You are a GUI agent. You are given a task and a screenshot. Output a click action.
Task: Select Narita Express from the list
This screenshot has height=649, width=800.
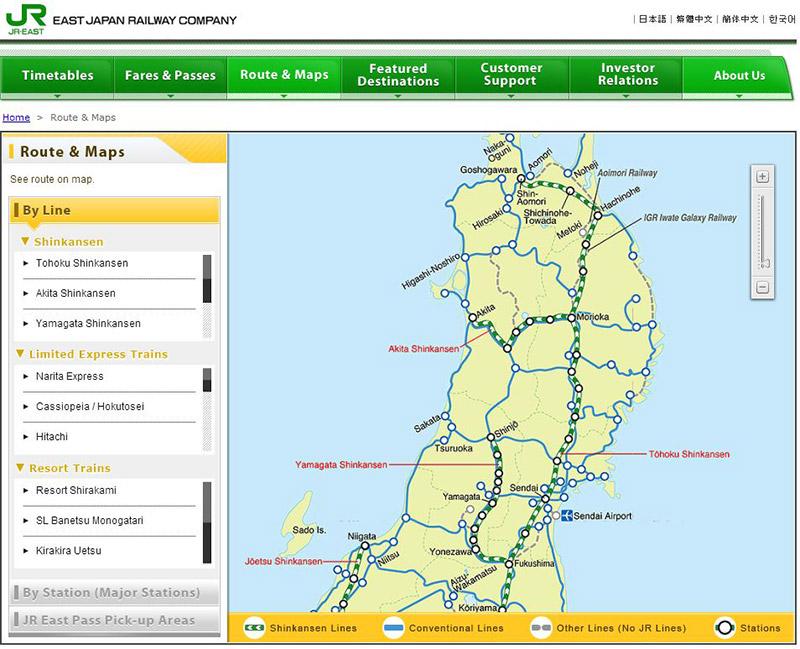click(69, 377)
